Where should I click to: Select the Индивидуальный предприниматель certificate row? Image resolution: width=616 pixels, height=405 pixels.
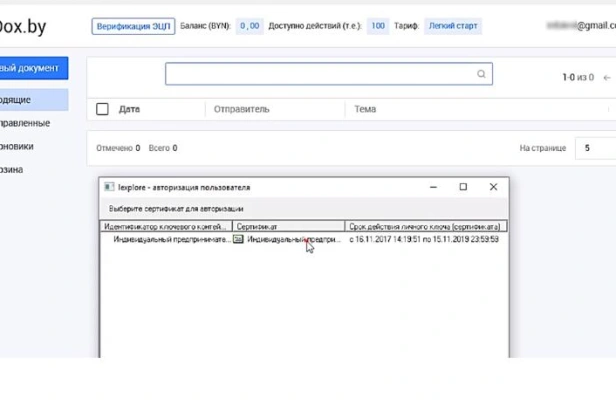[304, 239]
